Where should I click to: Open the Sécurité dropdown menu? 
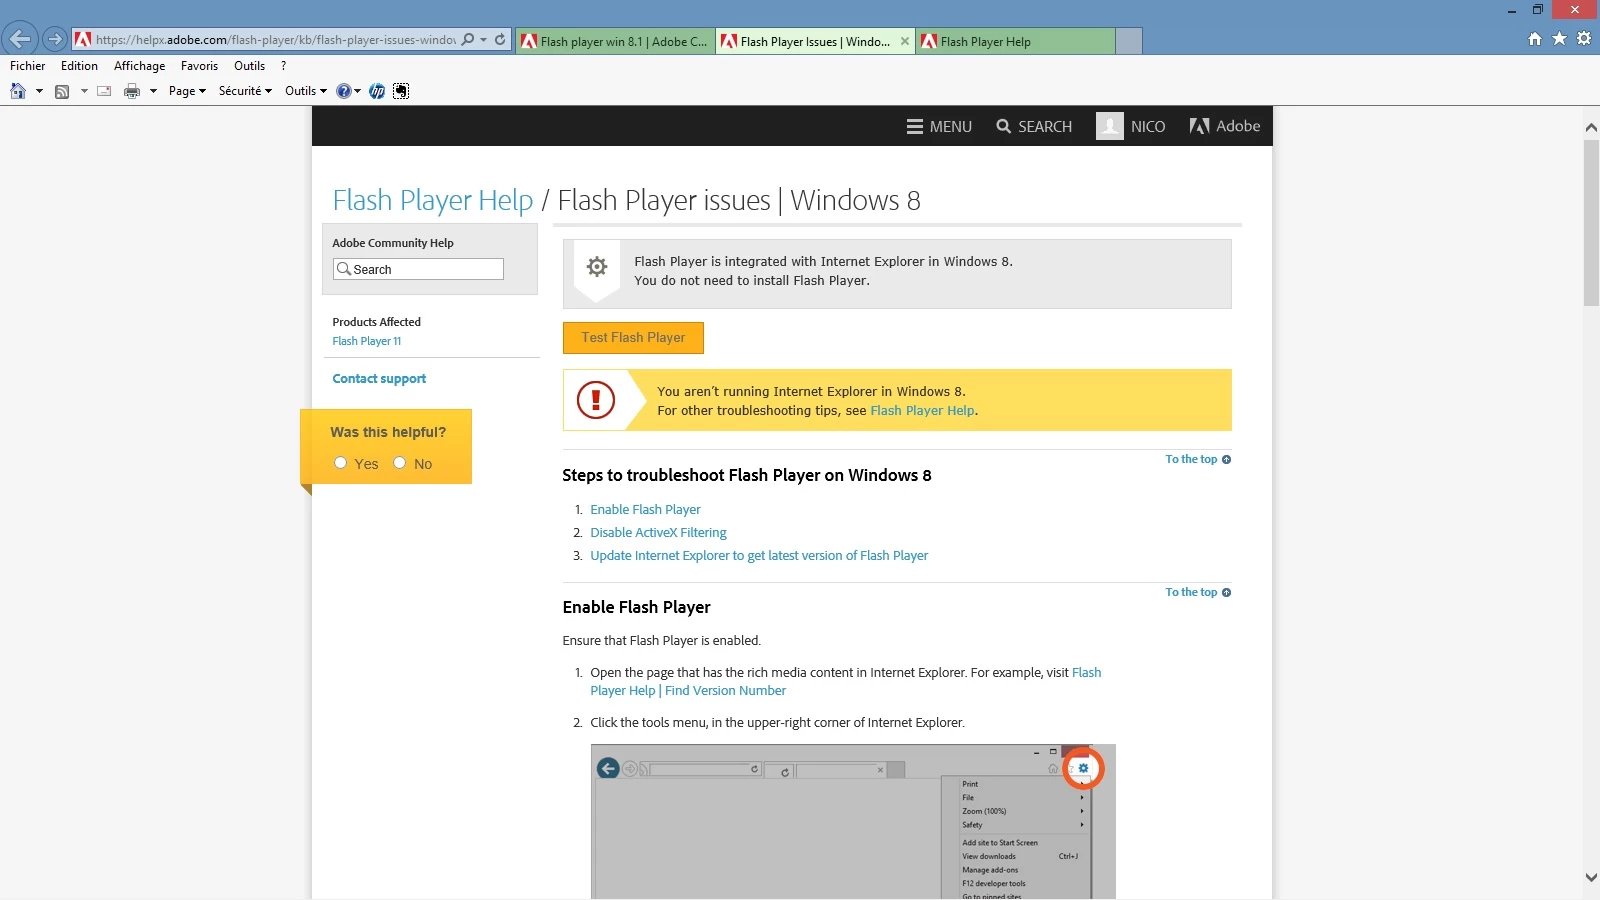(245, 91)
